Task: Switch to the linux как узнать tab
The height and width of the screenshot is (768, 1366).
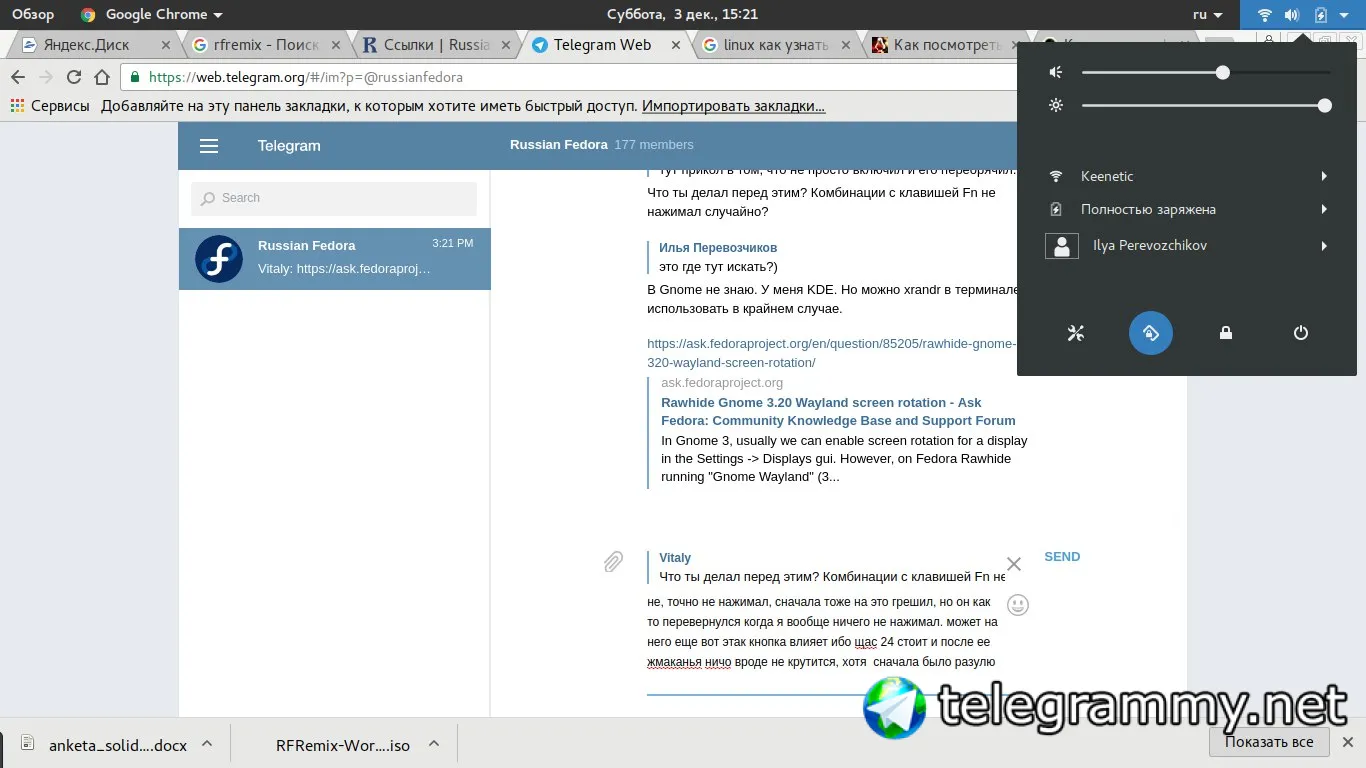Action: coord(777,45)
